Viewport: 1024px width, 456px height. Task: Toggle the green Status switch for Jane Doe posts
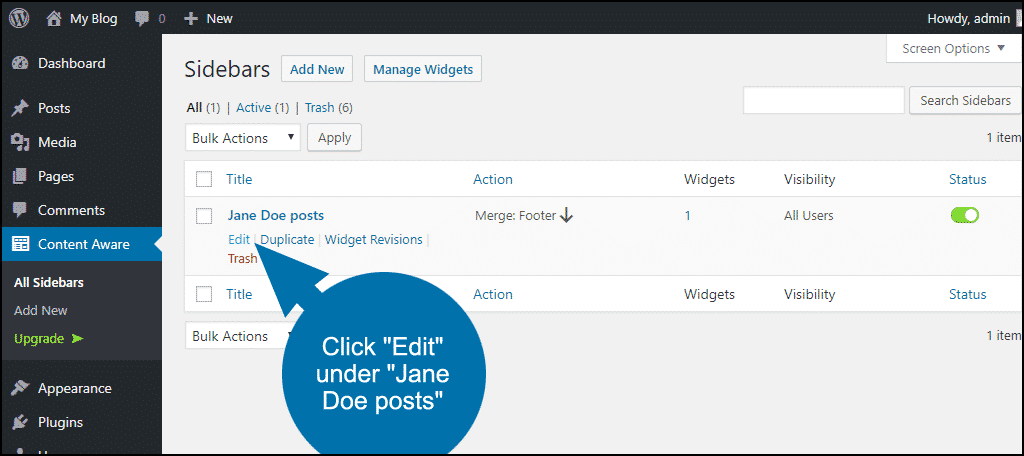(x=965, y=215)
